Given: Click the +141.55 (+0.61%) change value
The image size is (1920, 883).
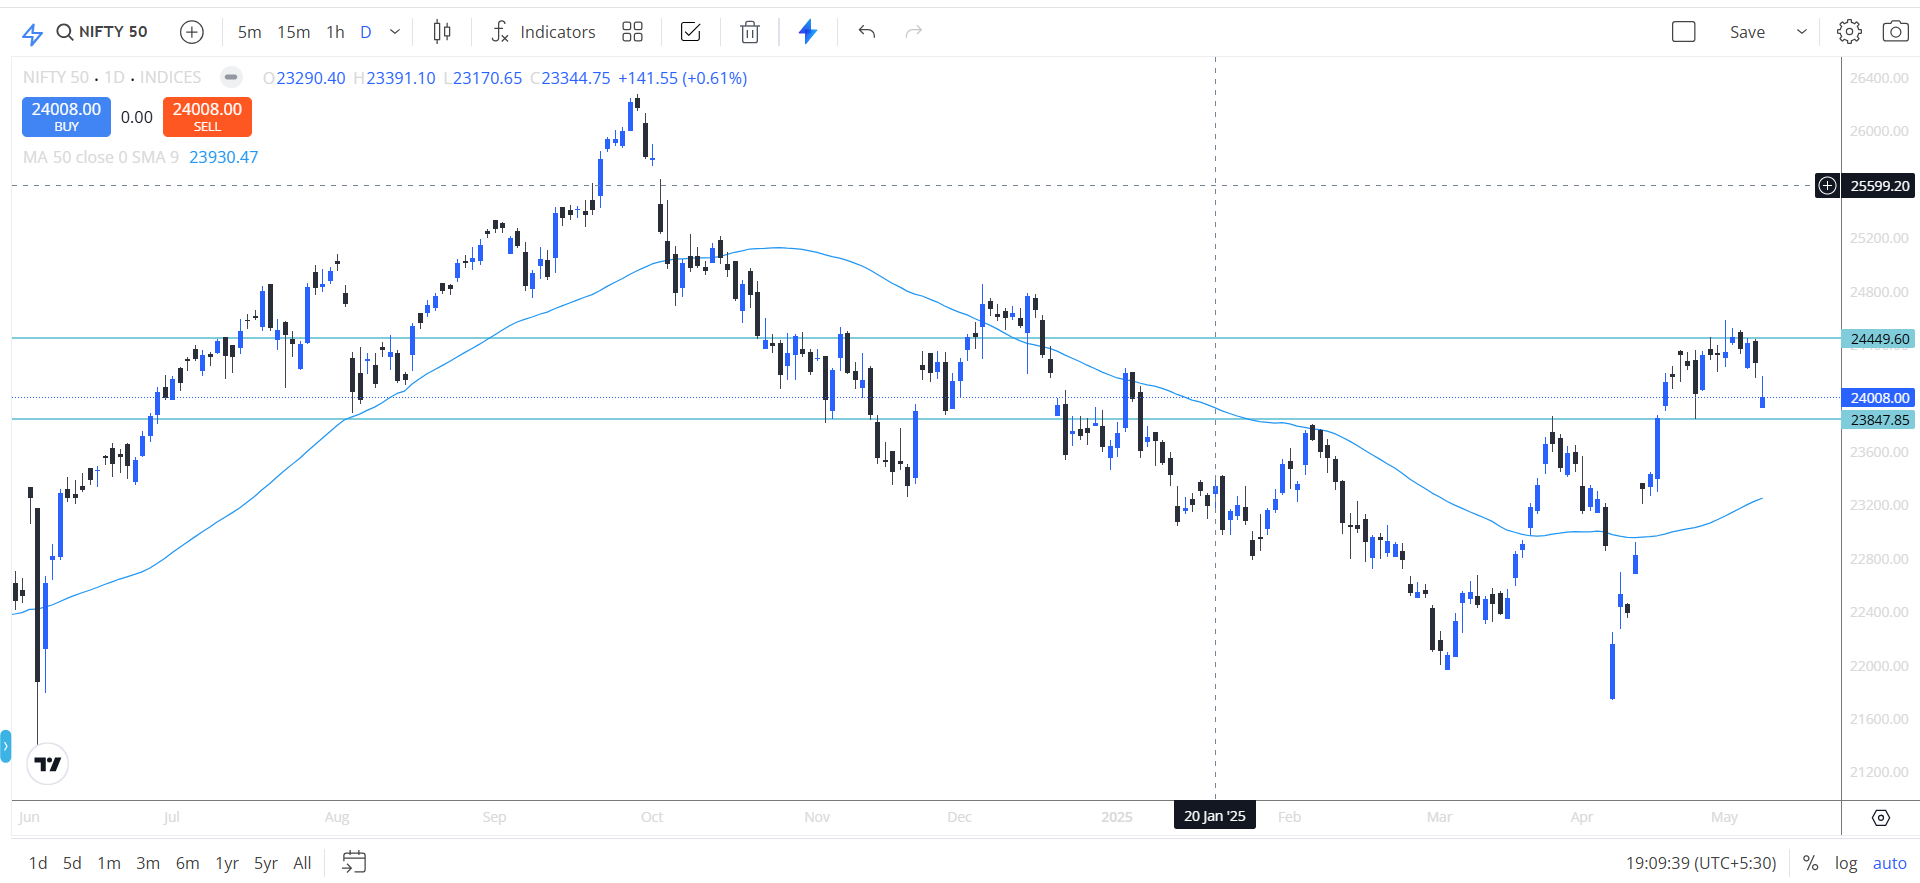Looking at the screenshot, I should tap(683, 78).
